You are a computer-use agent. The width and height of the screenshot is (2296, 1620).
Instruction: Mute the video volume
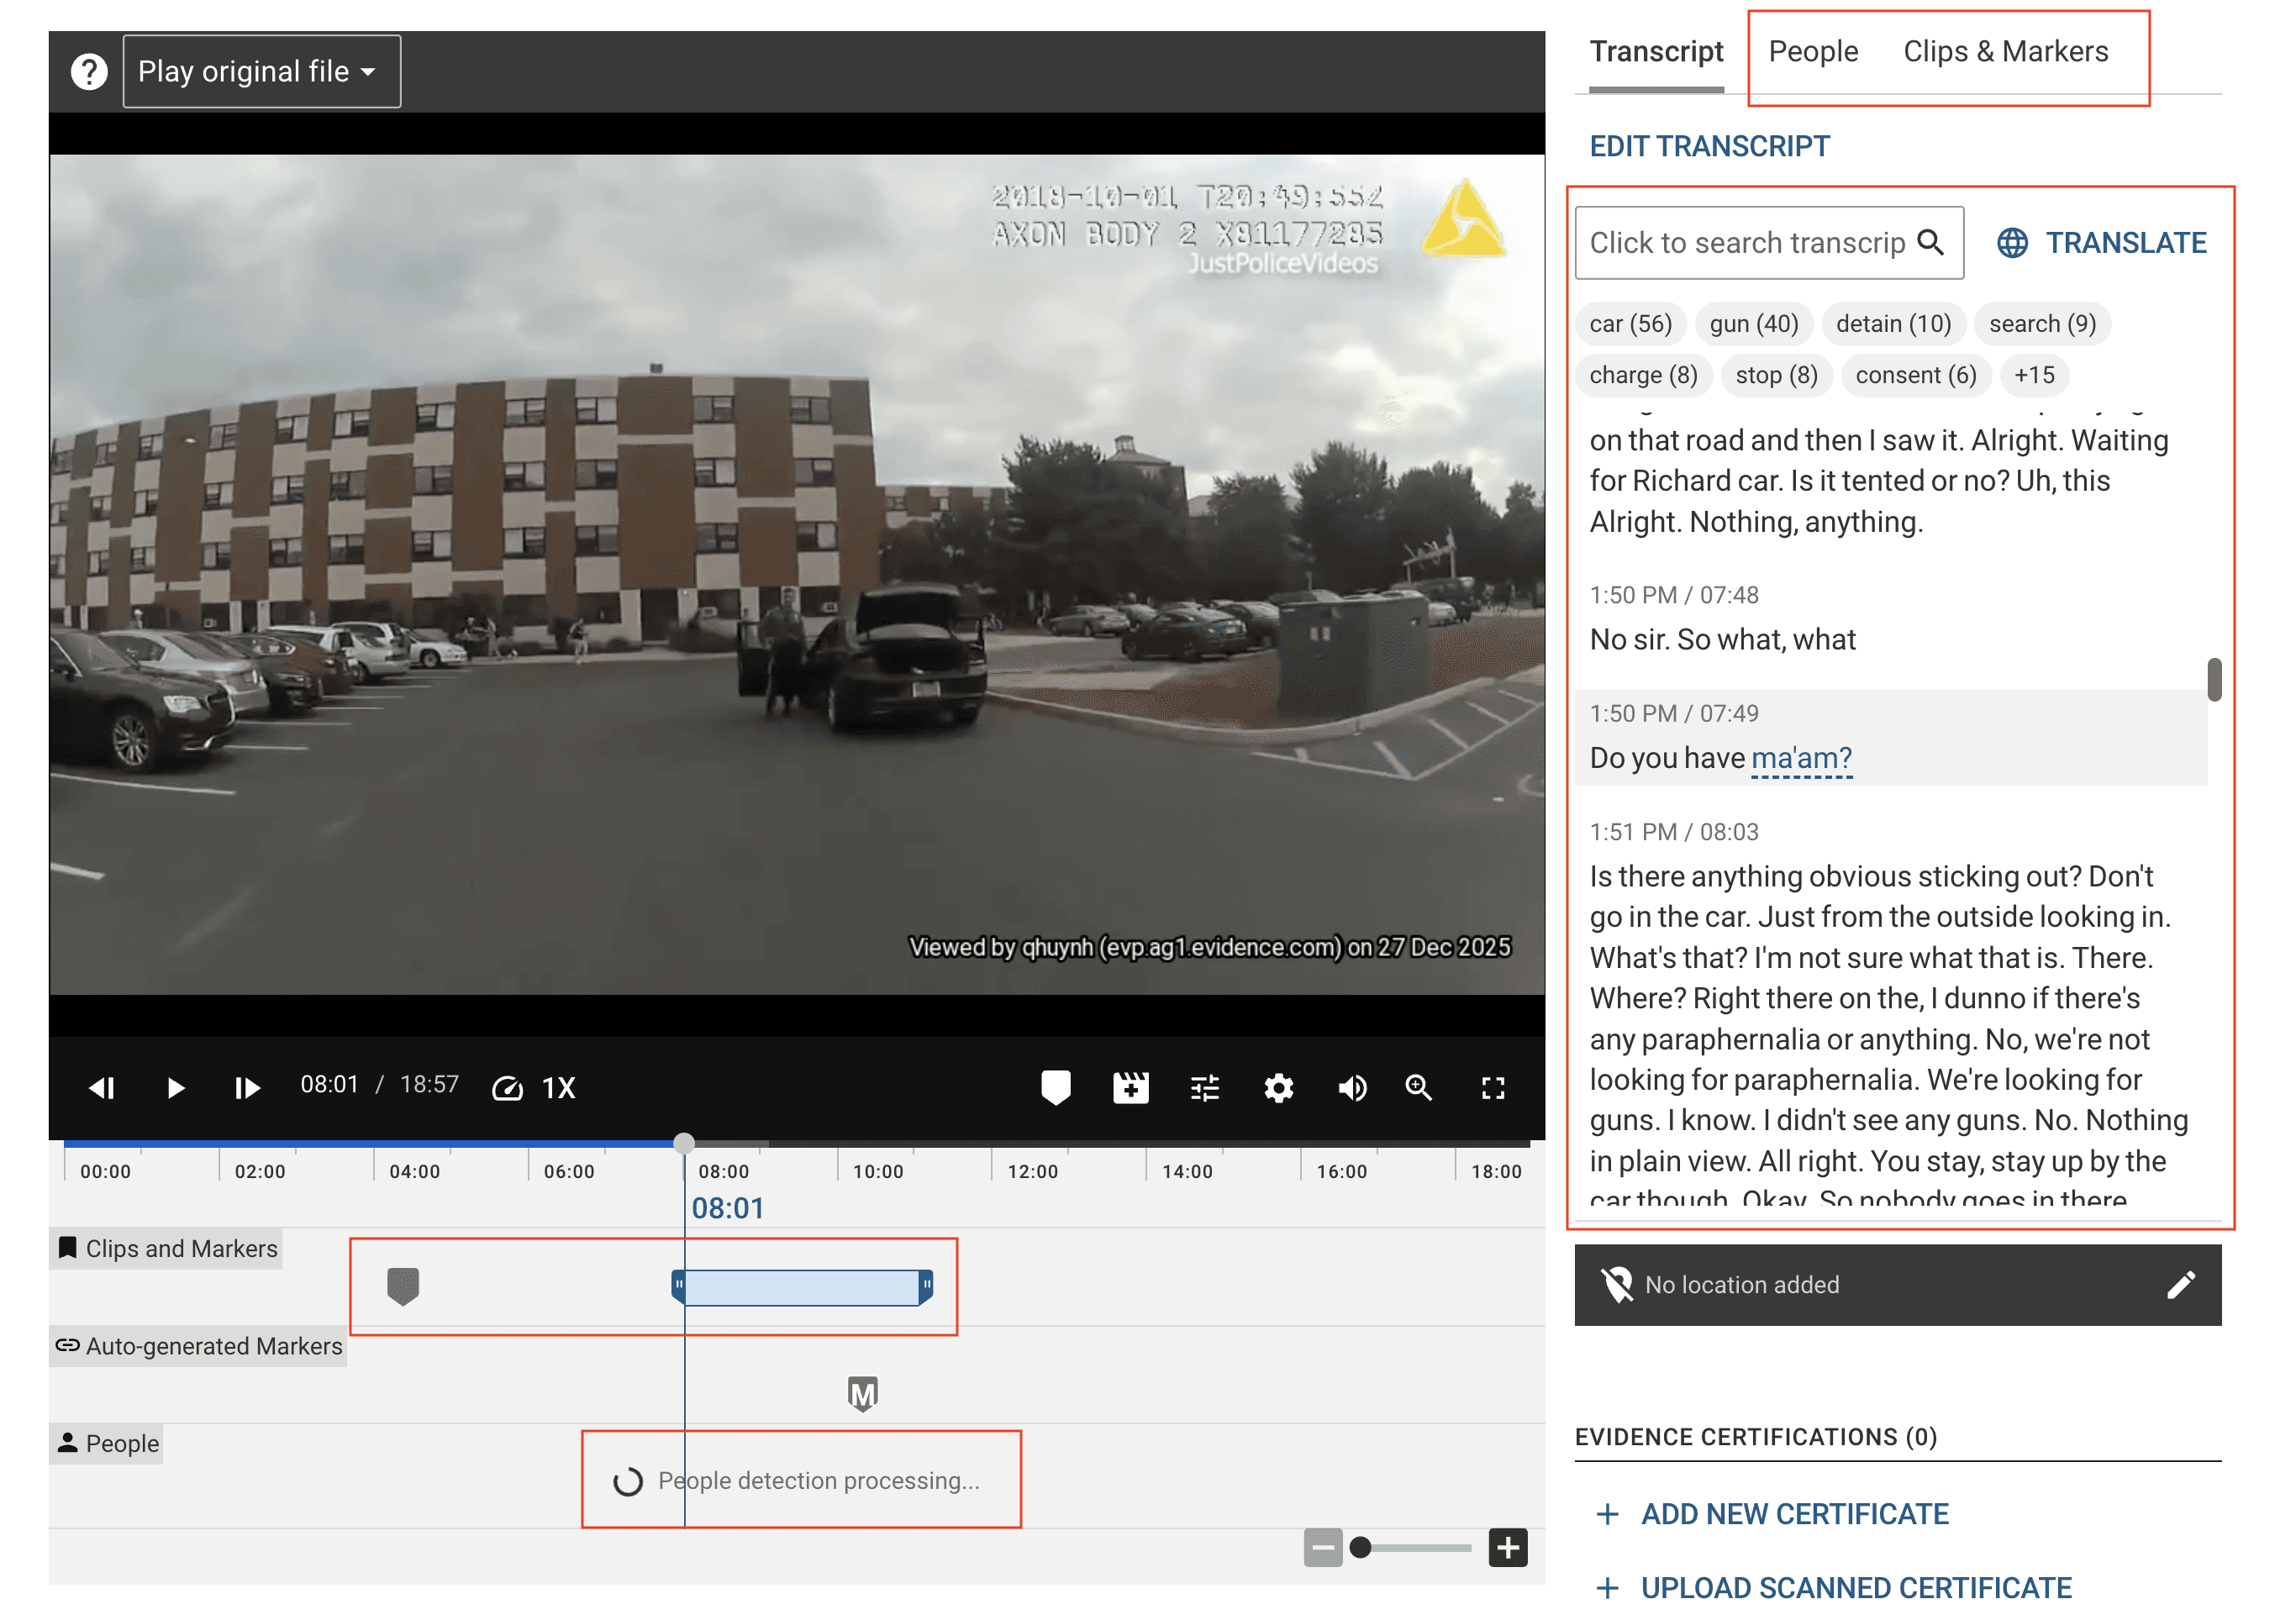(x=1352, y=1087)
